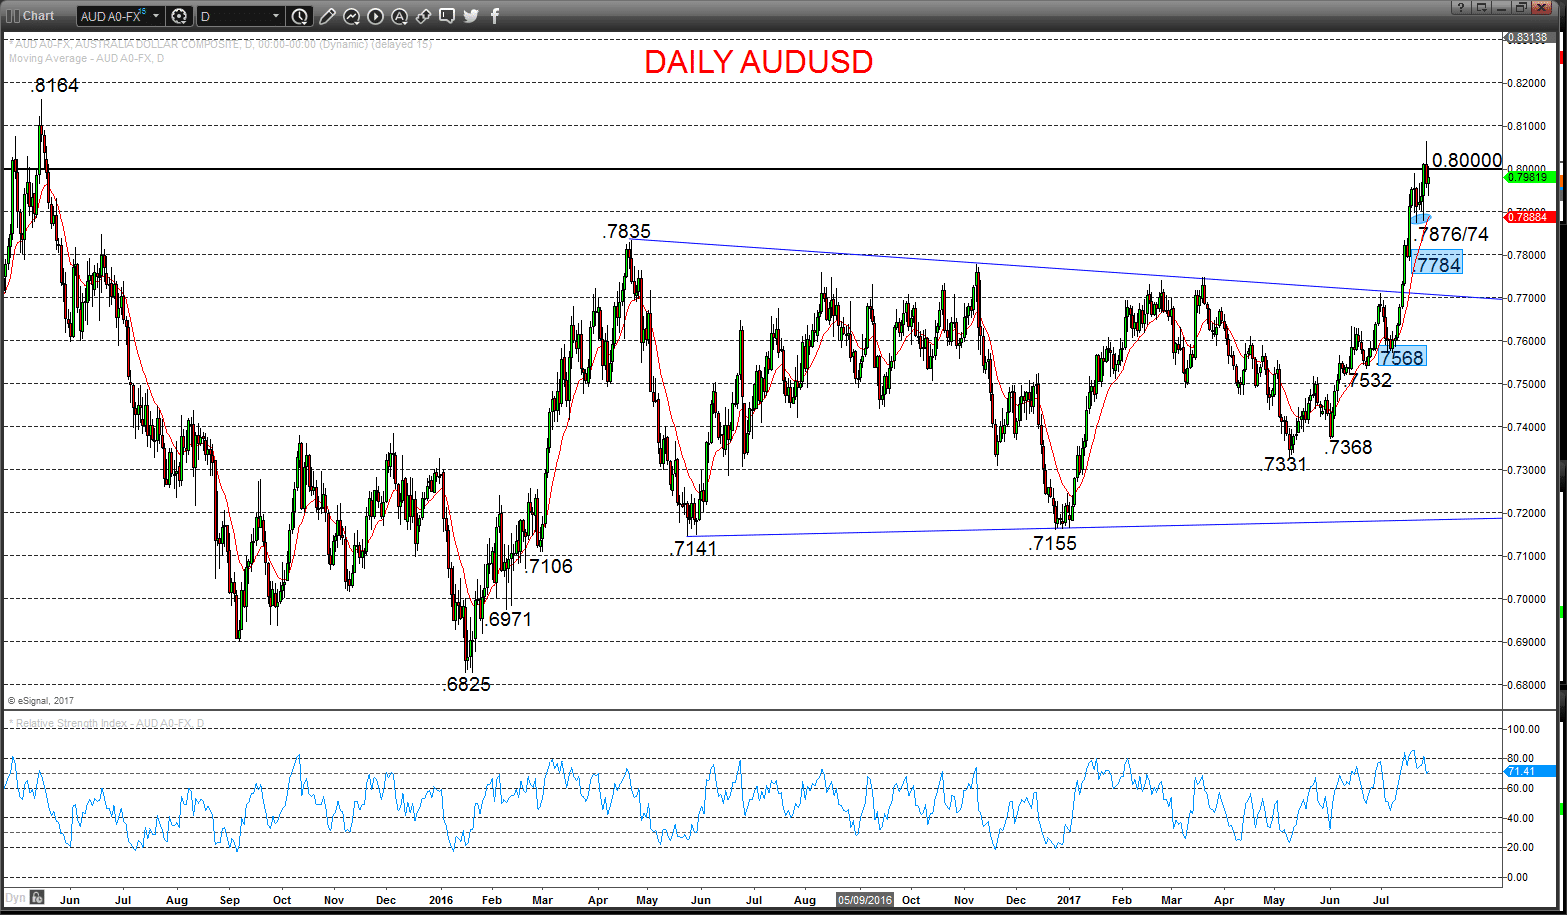Viewport: 1567px width, 915px height.
Task: Expand the D interval dropdown
Action: pyautogui.click(x=276, y=16)
